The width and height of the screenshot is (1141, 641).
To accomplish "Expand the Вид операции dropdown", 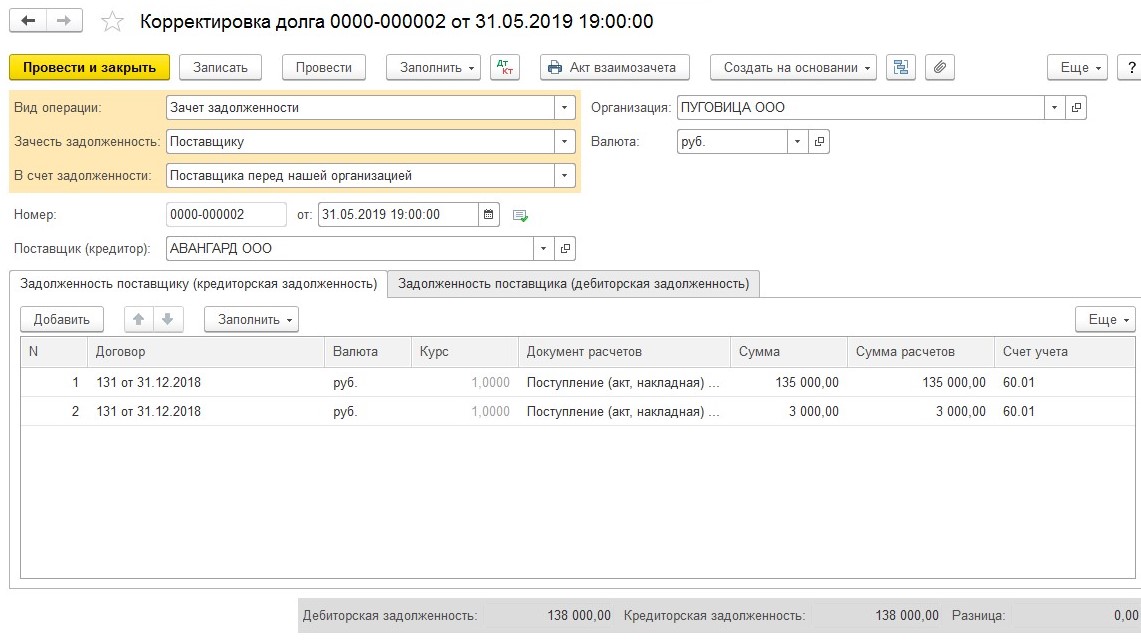I will [x=565, y=108].
